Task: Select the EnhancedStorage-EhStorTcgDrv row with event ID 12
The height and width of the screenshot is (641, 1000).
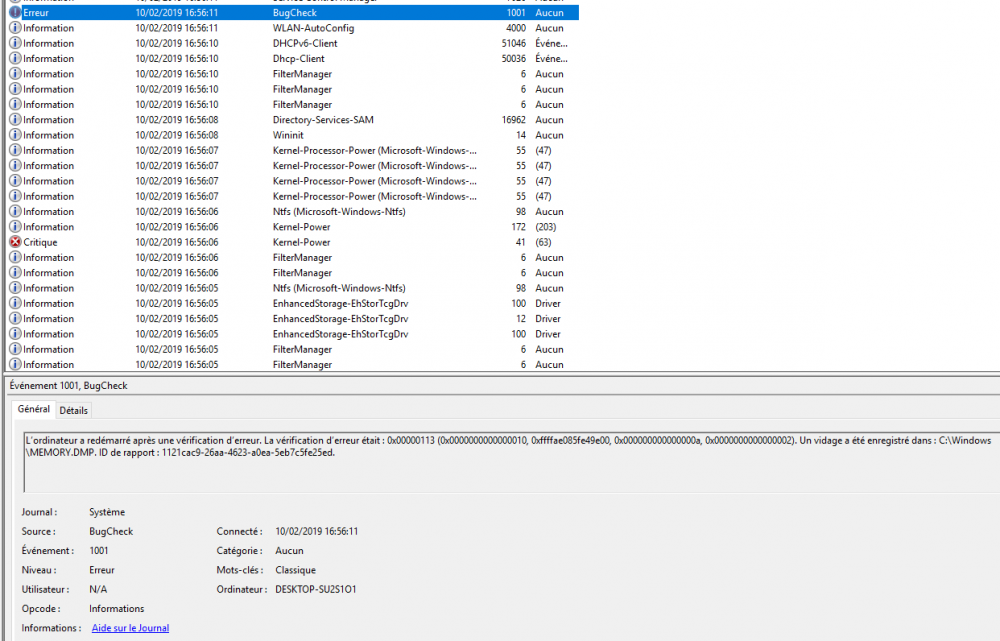Action: 340,319
